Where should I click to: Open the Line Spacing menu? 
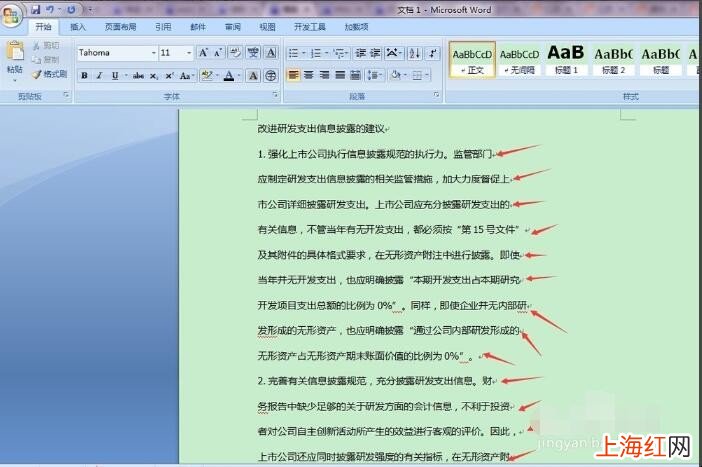click(x=374, y=75)
